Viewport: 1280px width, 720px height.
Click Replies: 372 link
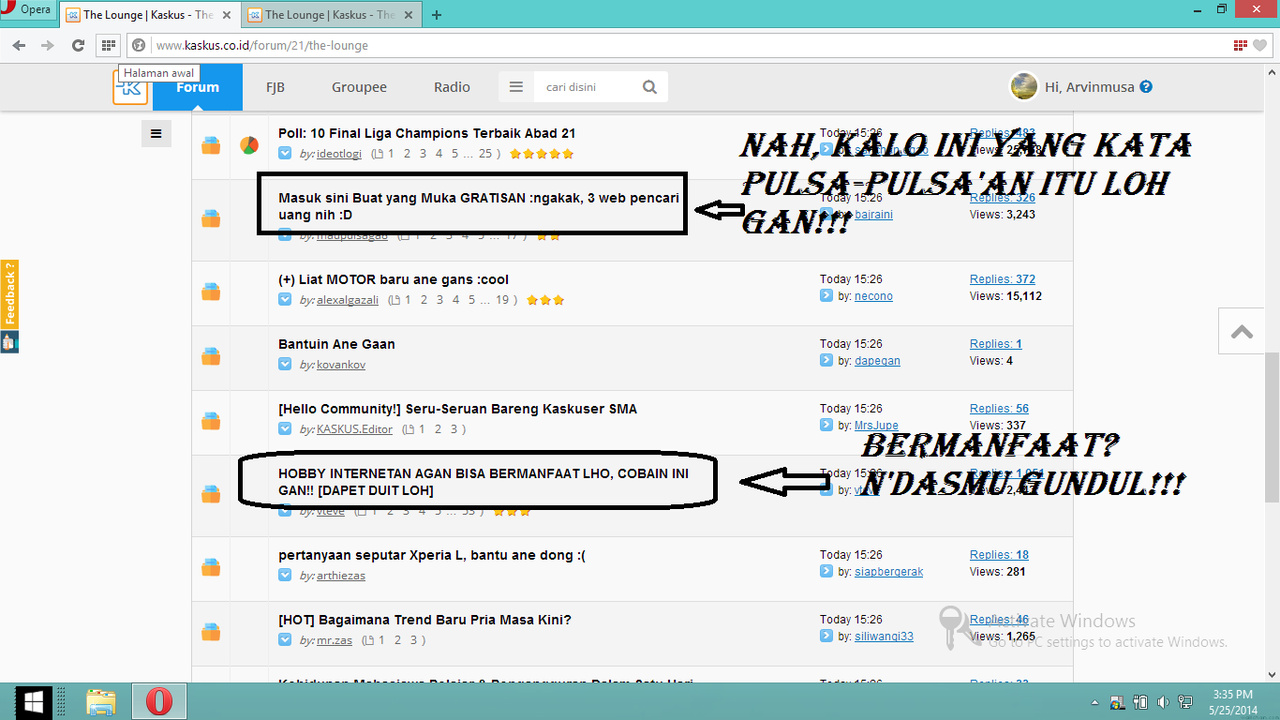(x=1003, y=279)
